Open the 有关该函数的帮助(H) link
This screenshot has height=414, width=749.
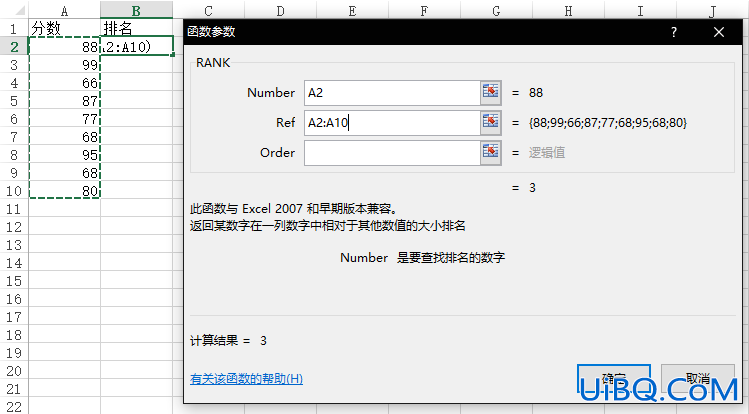point(246,379)
